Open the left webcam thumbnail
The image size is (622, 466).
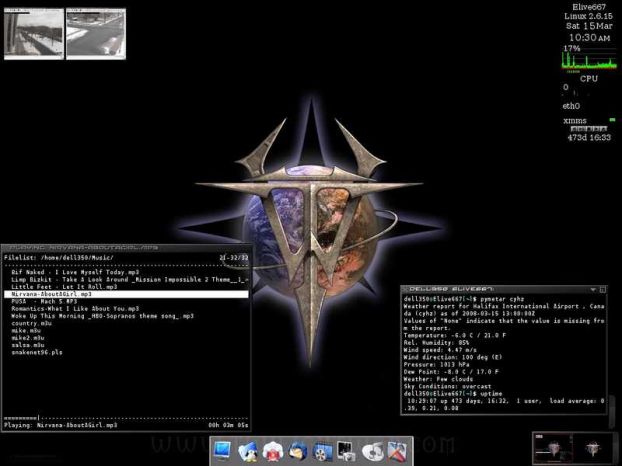(34, 34)
